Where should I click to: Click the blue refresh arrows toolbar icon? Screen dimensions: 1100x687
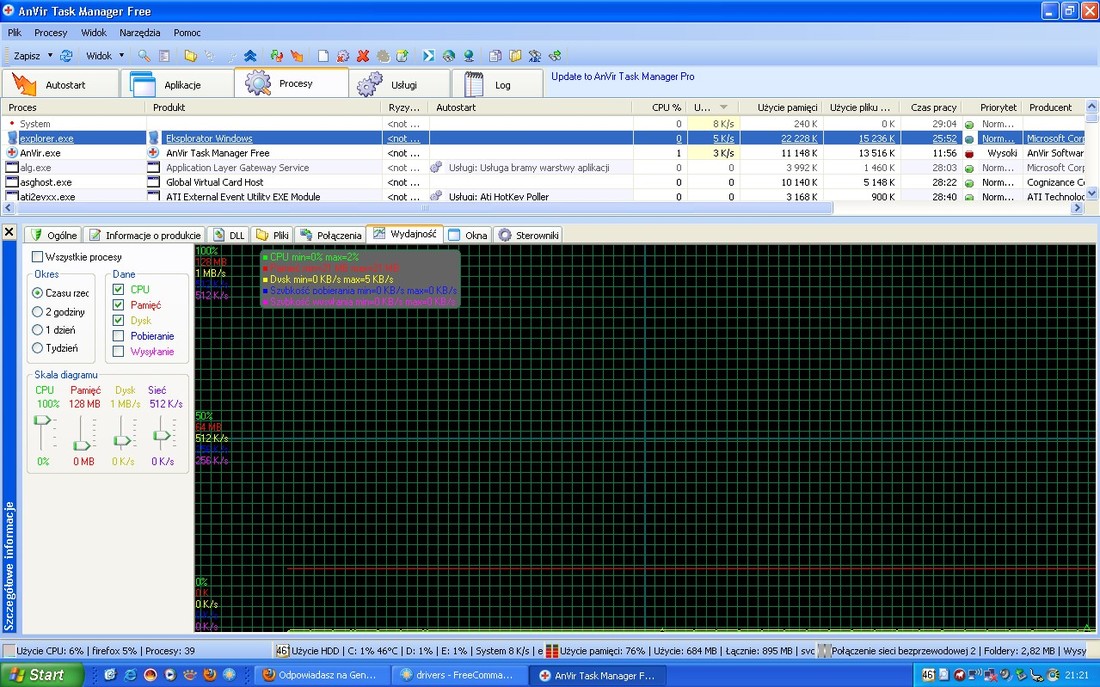click(x=66, y=55)
